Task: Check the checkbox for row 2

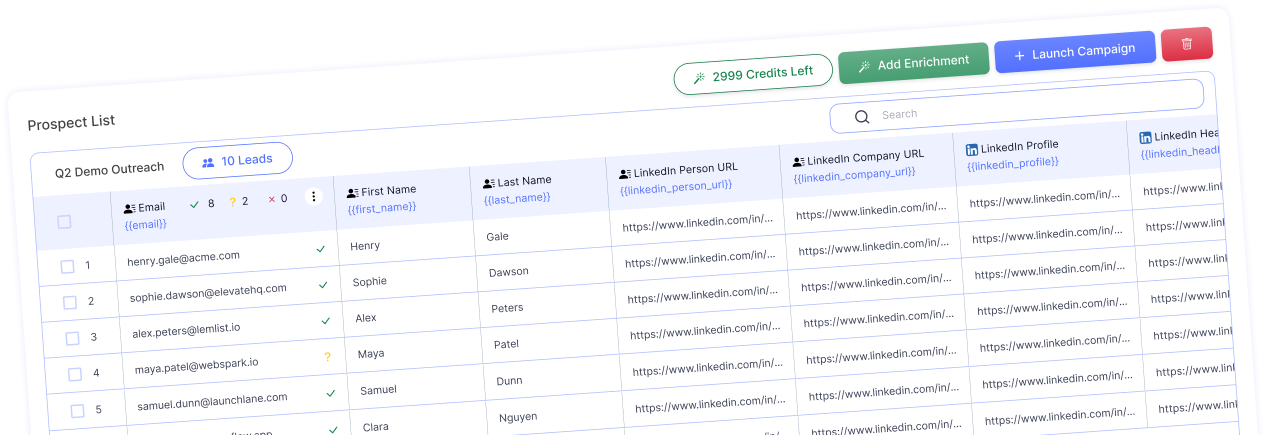Action: coord(70,302)
